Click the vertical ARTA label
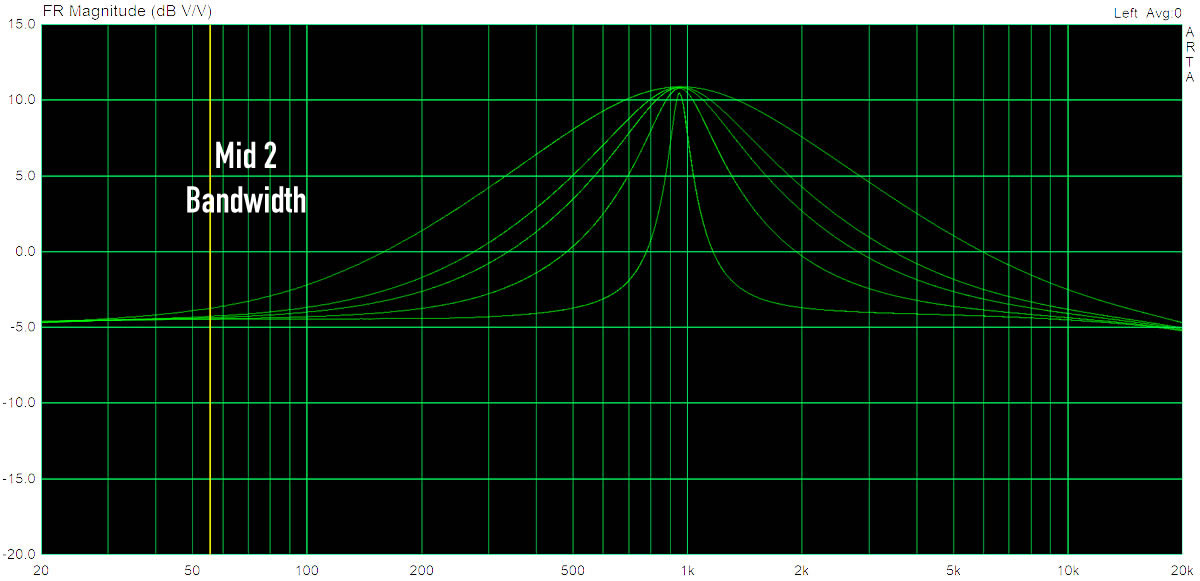The image size is (1200, 581). point(1190,55)
